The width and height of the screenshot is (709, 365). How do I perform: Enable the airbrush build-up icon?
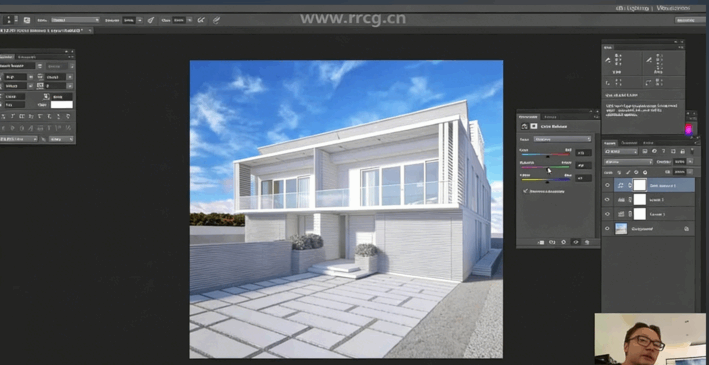(x=202, y=20)
